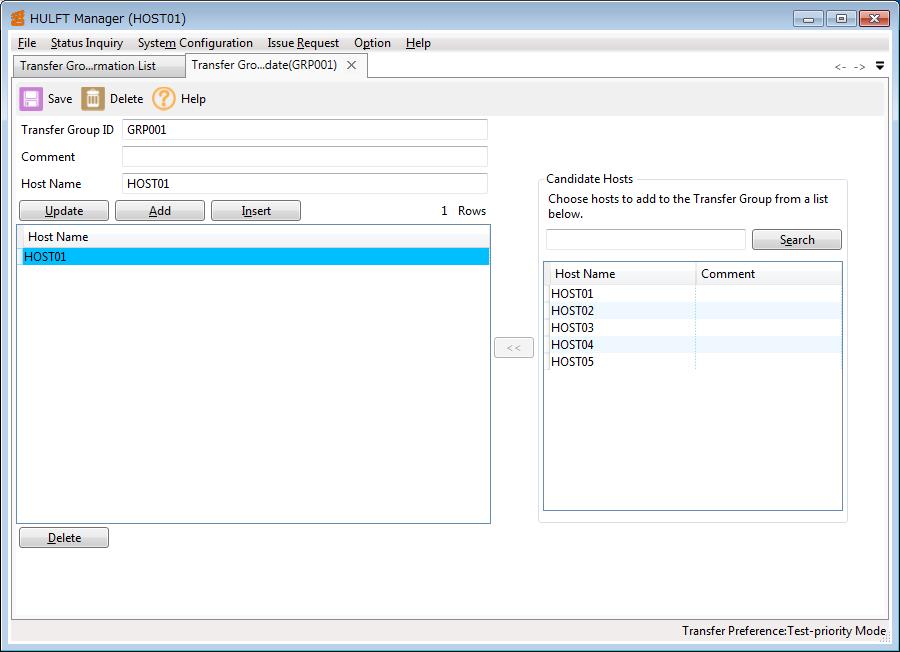Show the tab list dropdown arrow
This screenshot has height=652, width=900.
(880, 66)
